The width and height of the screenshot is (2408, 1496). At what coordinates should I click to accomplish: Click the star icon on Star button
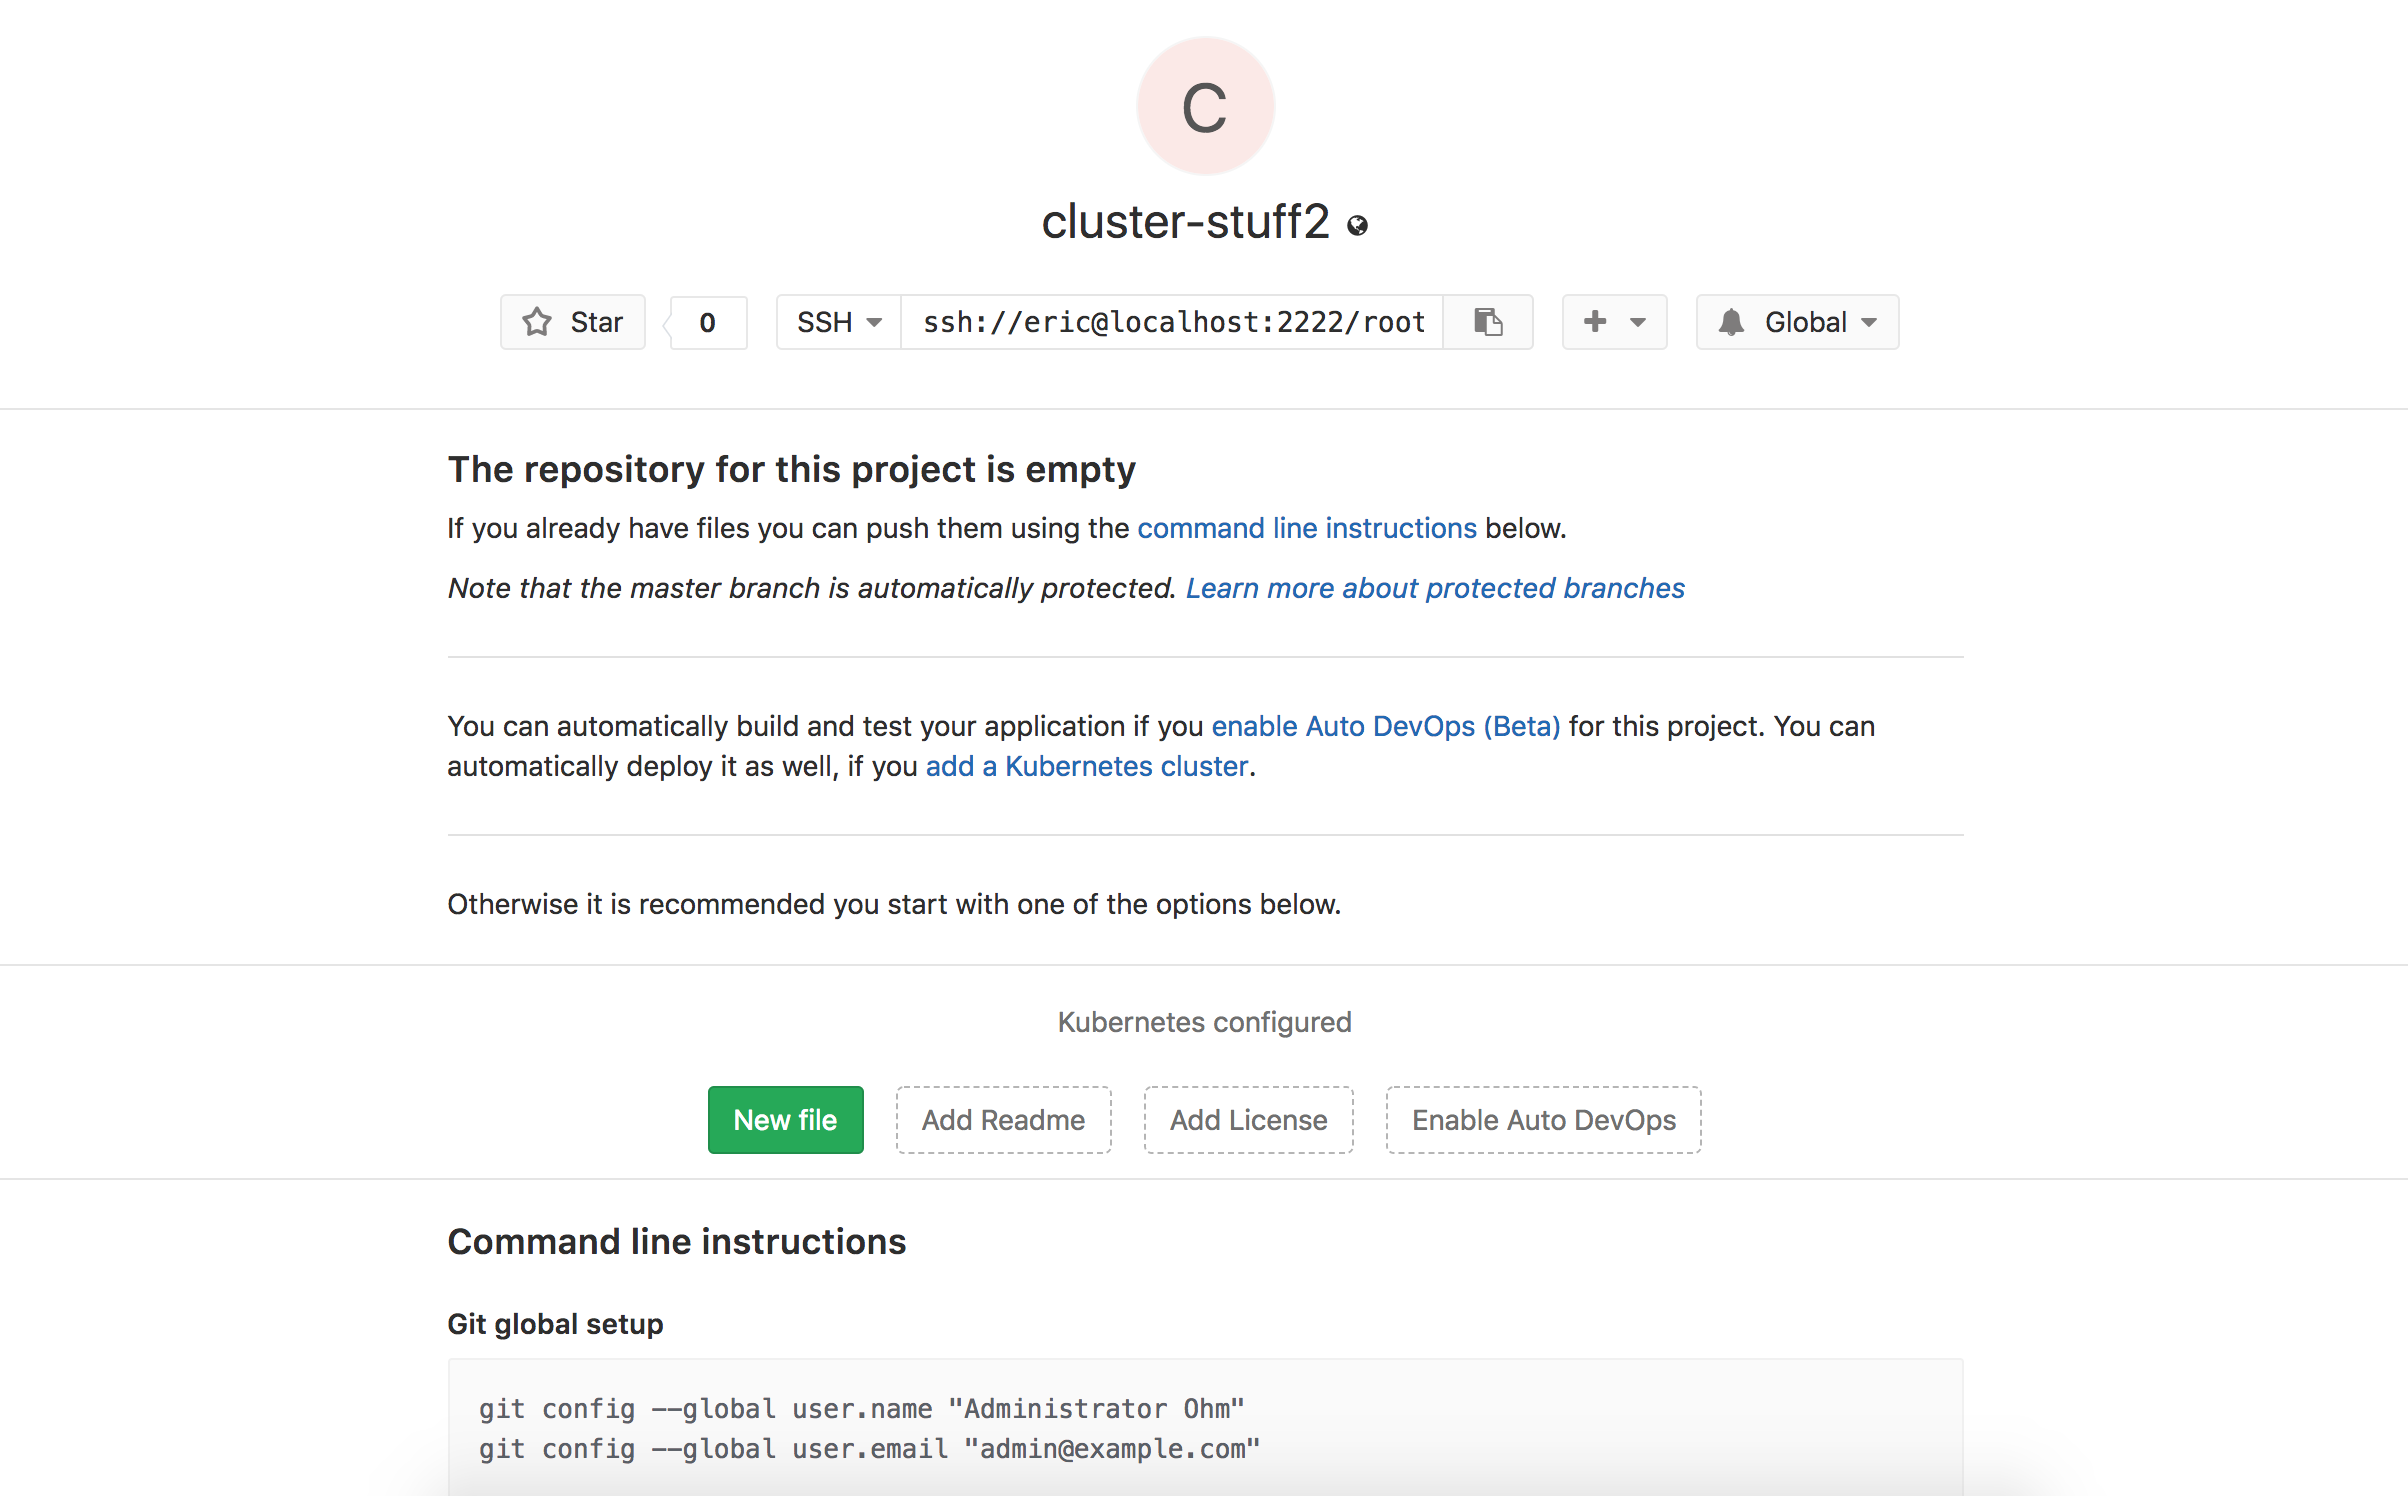coord(537,322)
